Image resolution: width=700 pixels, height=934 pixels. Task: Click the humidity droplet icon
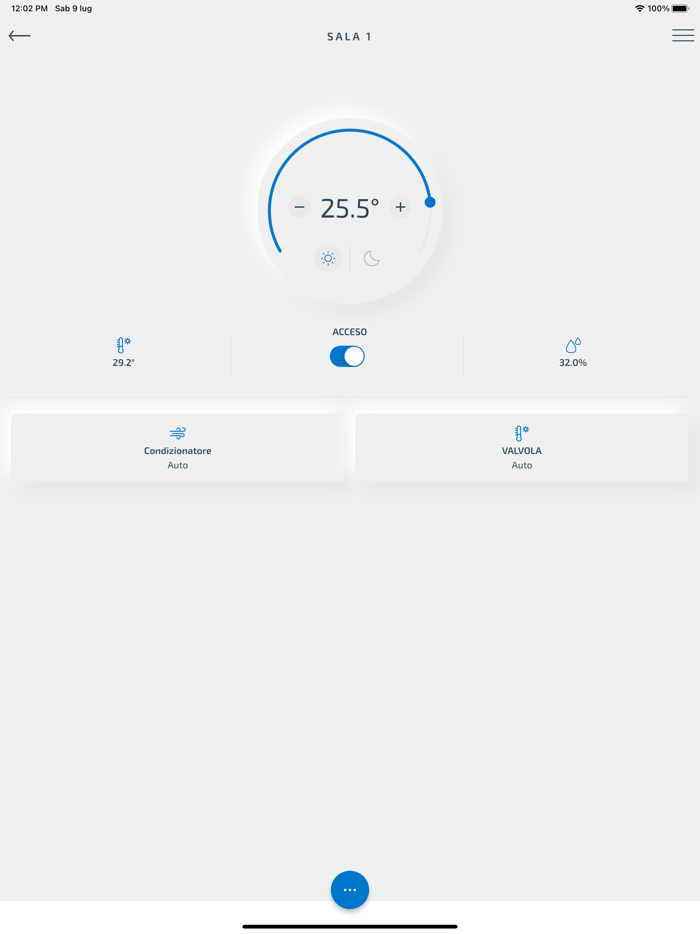[573, 345]
